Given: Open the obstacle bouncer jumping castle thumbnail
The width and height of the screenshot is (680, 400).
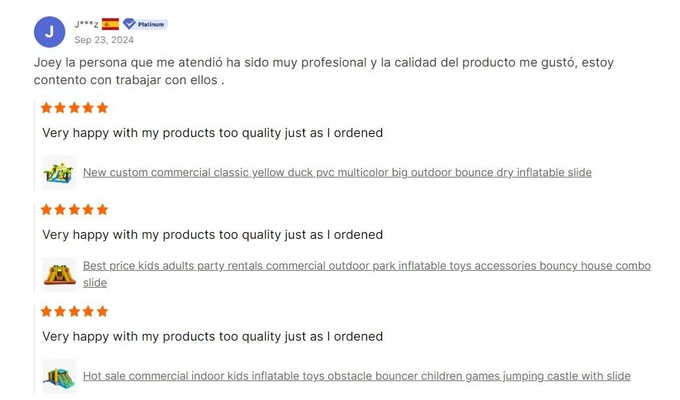Looking at the screenshot, I should coord(59,376).
